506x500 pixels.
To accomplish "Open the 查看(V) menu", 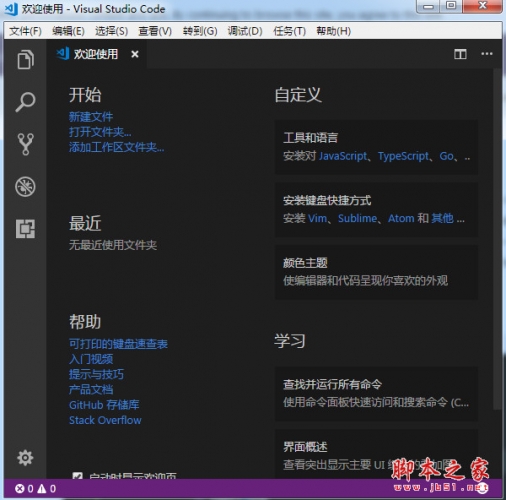I will [155, 31].
